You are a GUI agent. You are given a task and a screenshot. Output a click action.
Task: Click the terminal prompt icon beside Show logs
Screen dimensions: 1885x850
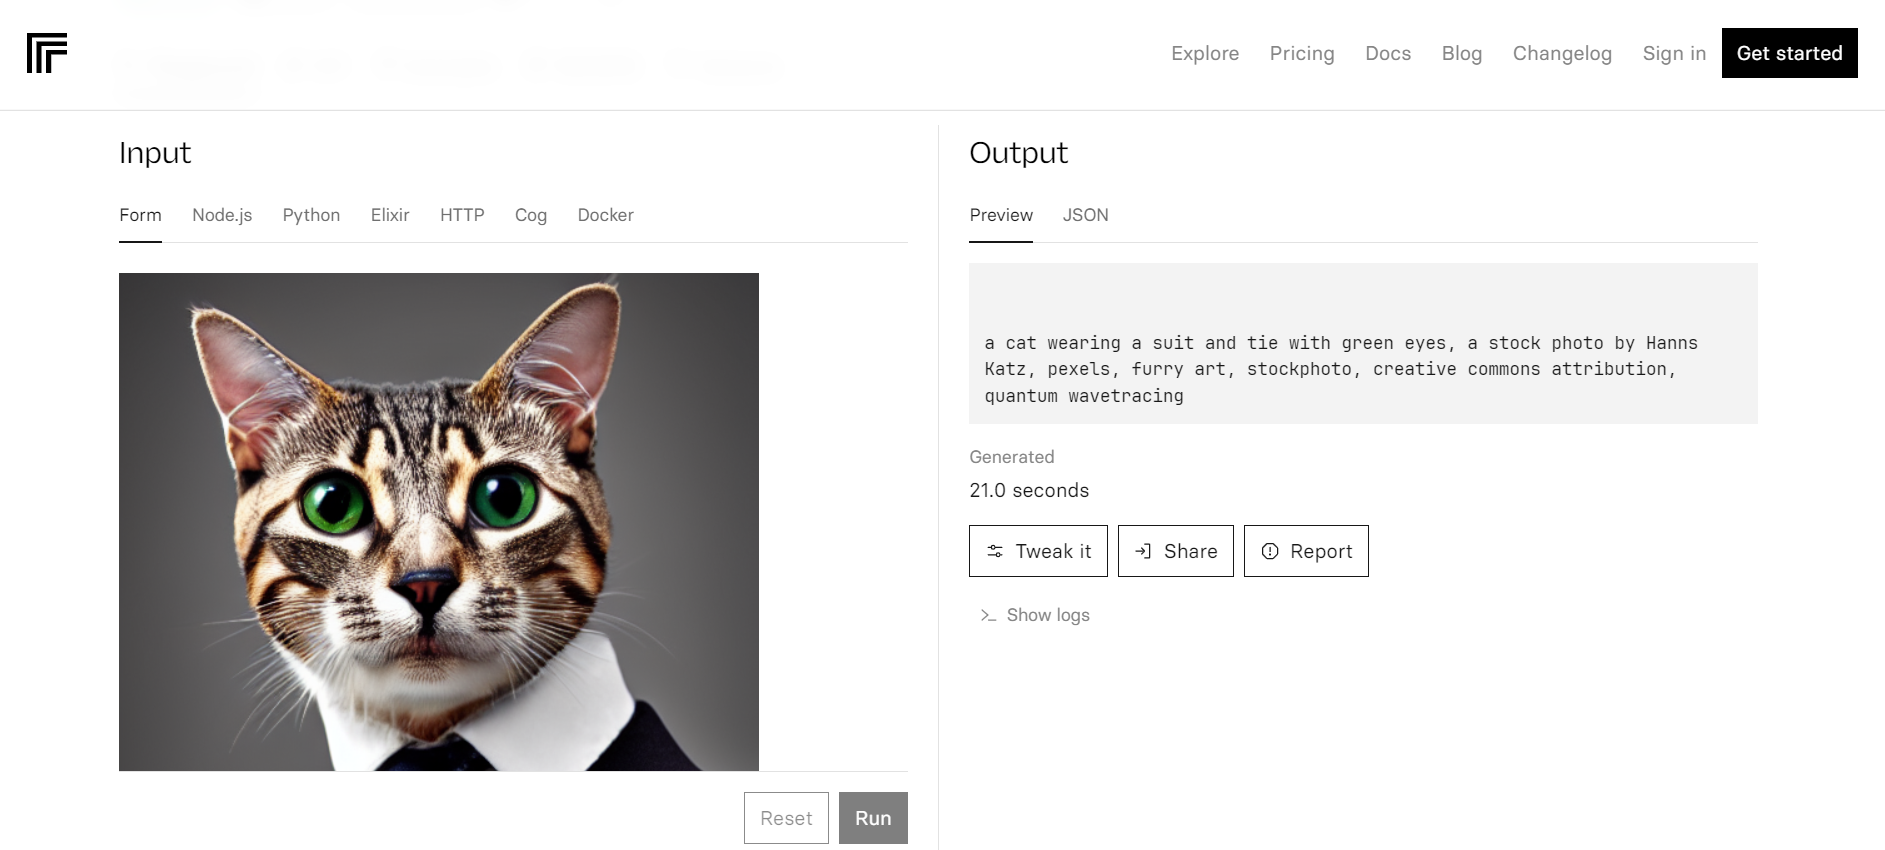tap(988, 615)
